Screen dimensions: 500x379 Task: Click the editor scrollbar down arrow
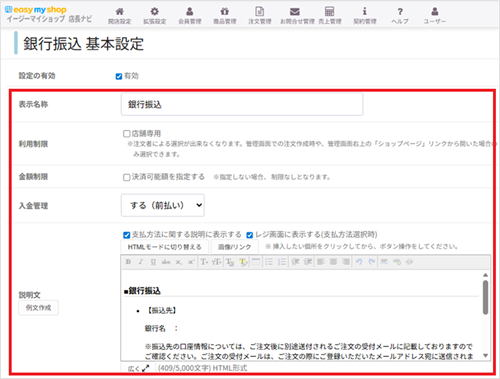point(485,355)
